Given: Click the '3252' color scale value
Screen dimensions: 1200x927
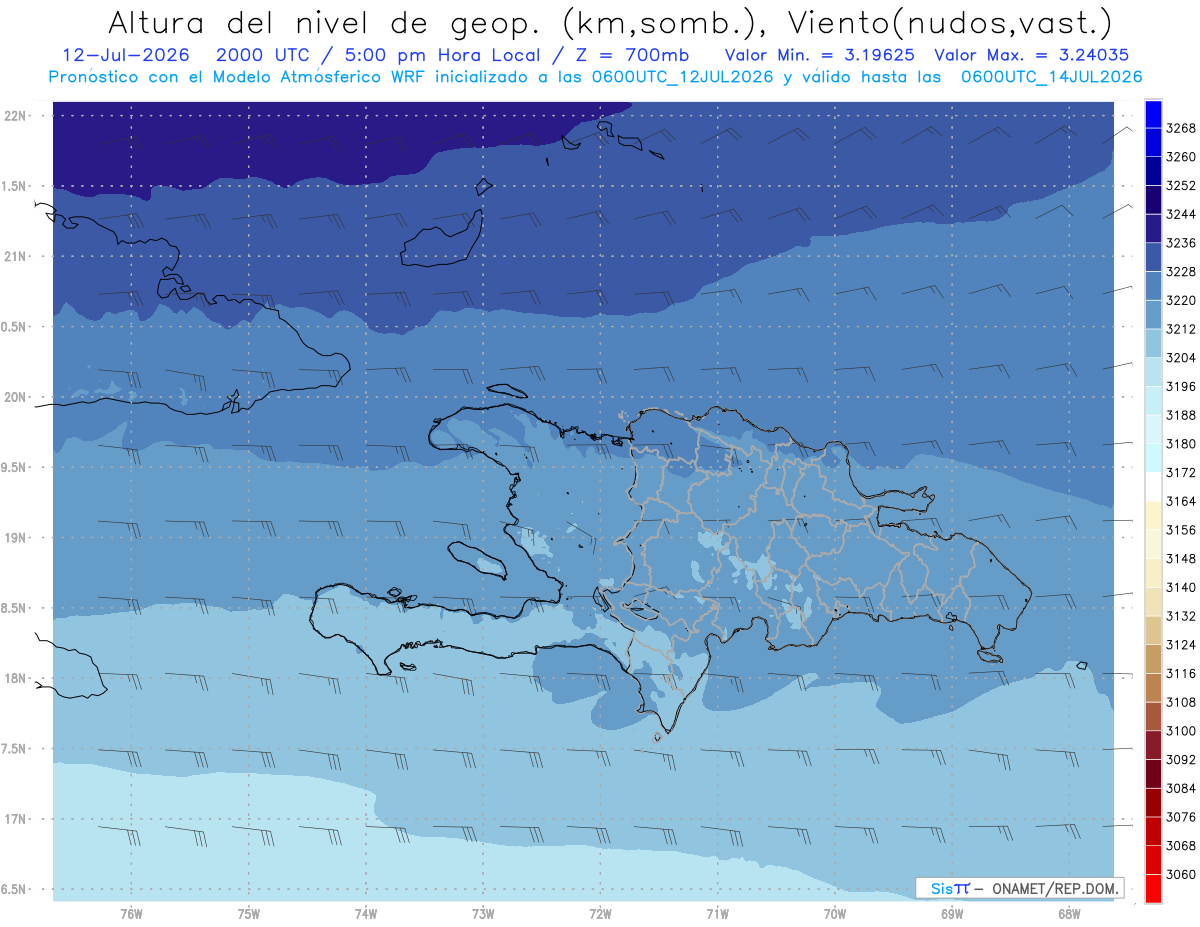Looking at the screenshot, I should [1181, 186].
